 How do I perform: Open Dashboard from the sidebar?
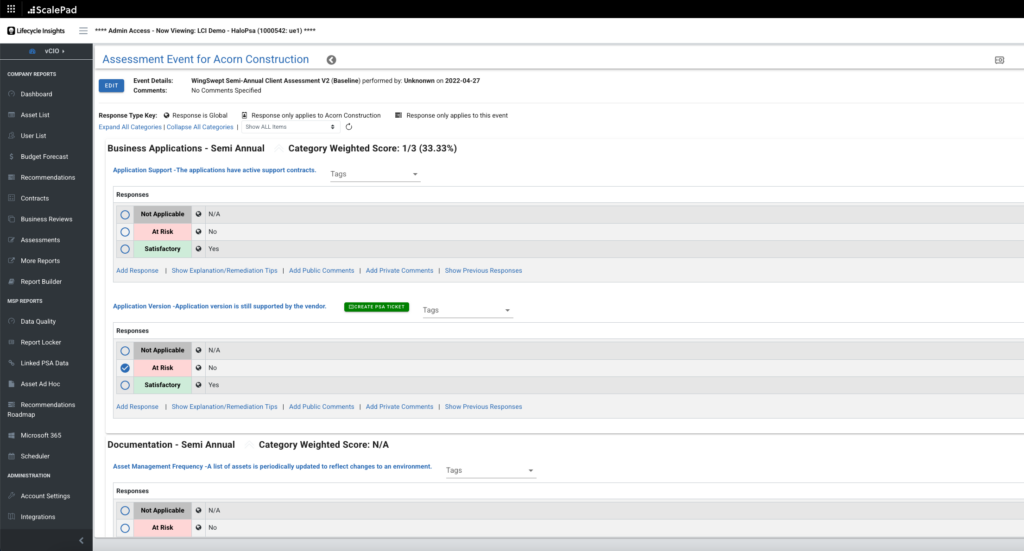pos(36,94)
